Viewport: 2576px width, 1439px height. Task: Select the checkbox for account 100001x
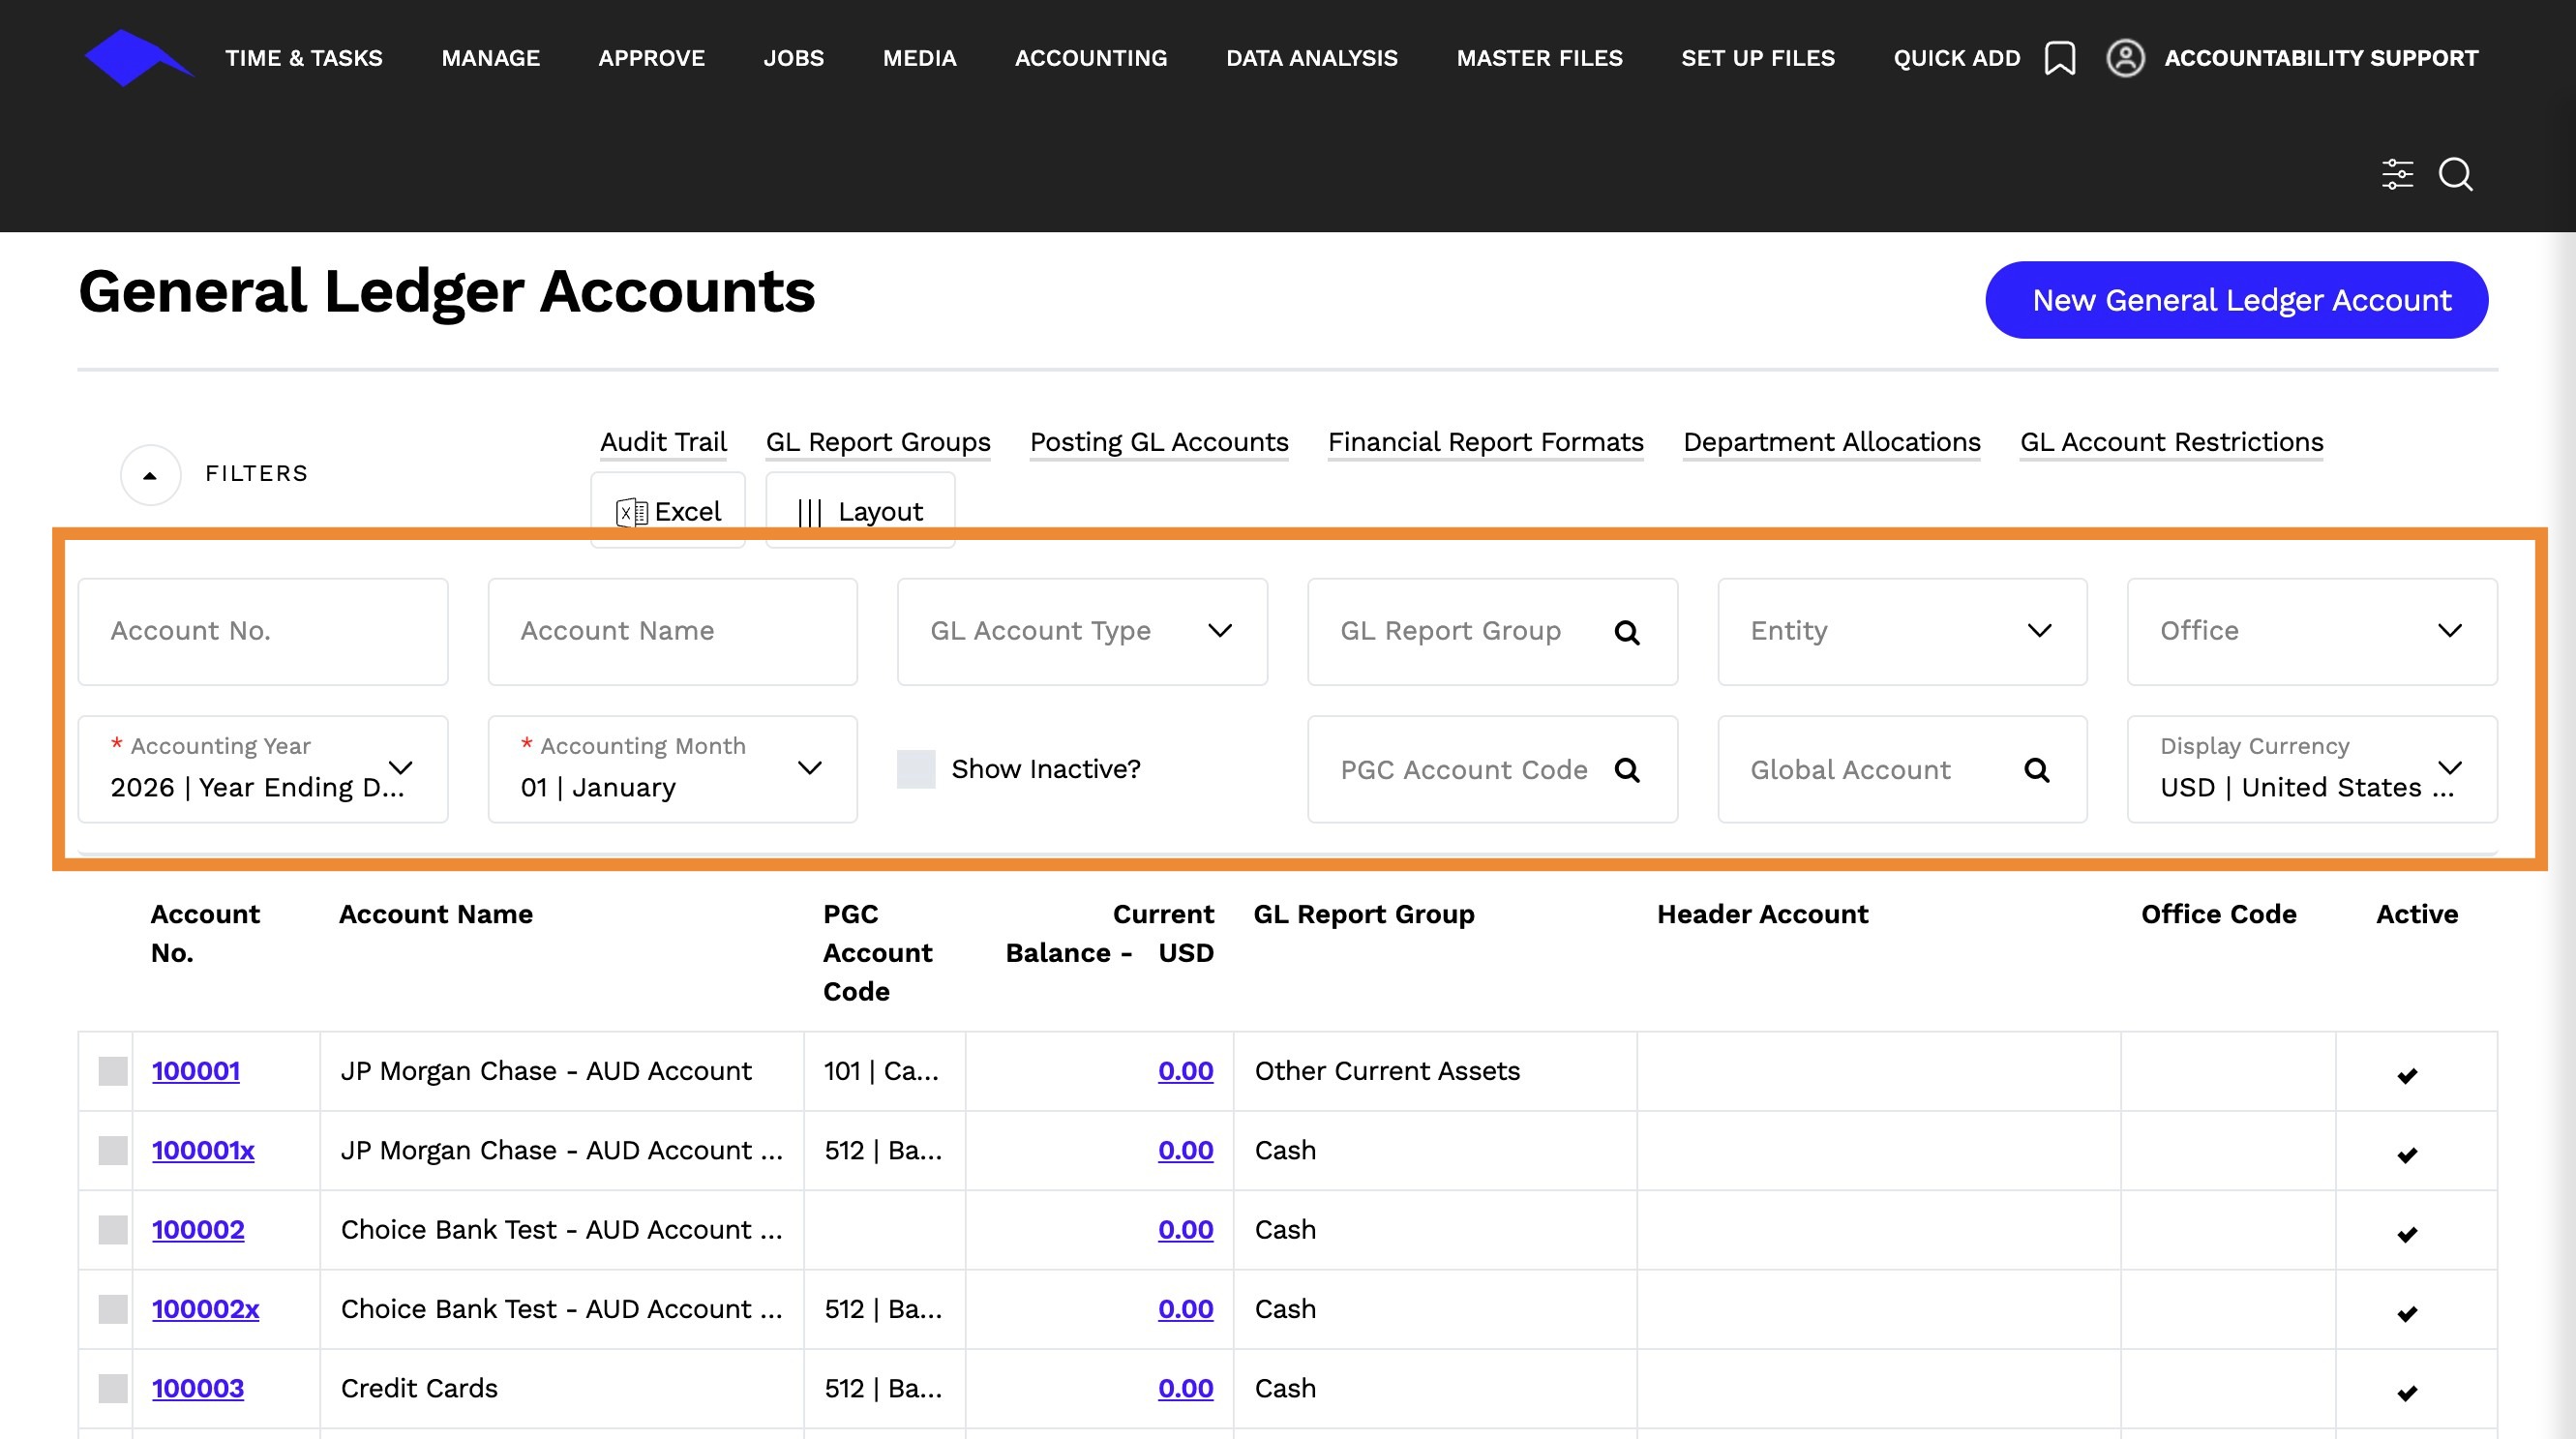click(113, 1150)
